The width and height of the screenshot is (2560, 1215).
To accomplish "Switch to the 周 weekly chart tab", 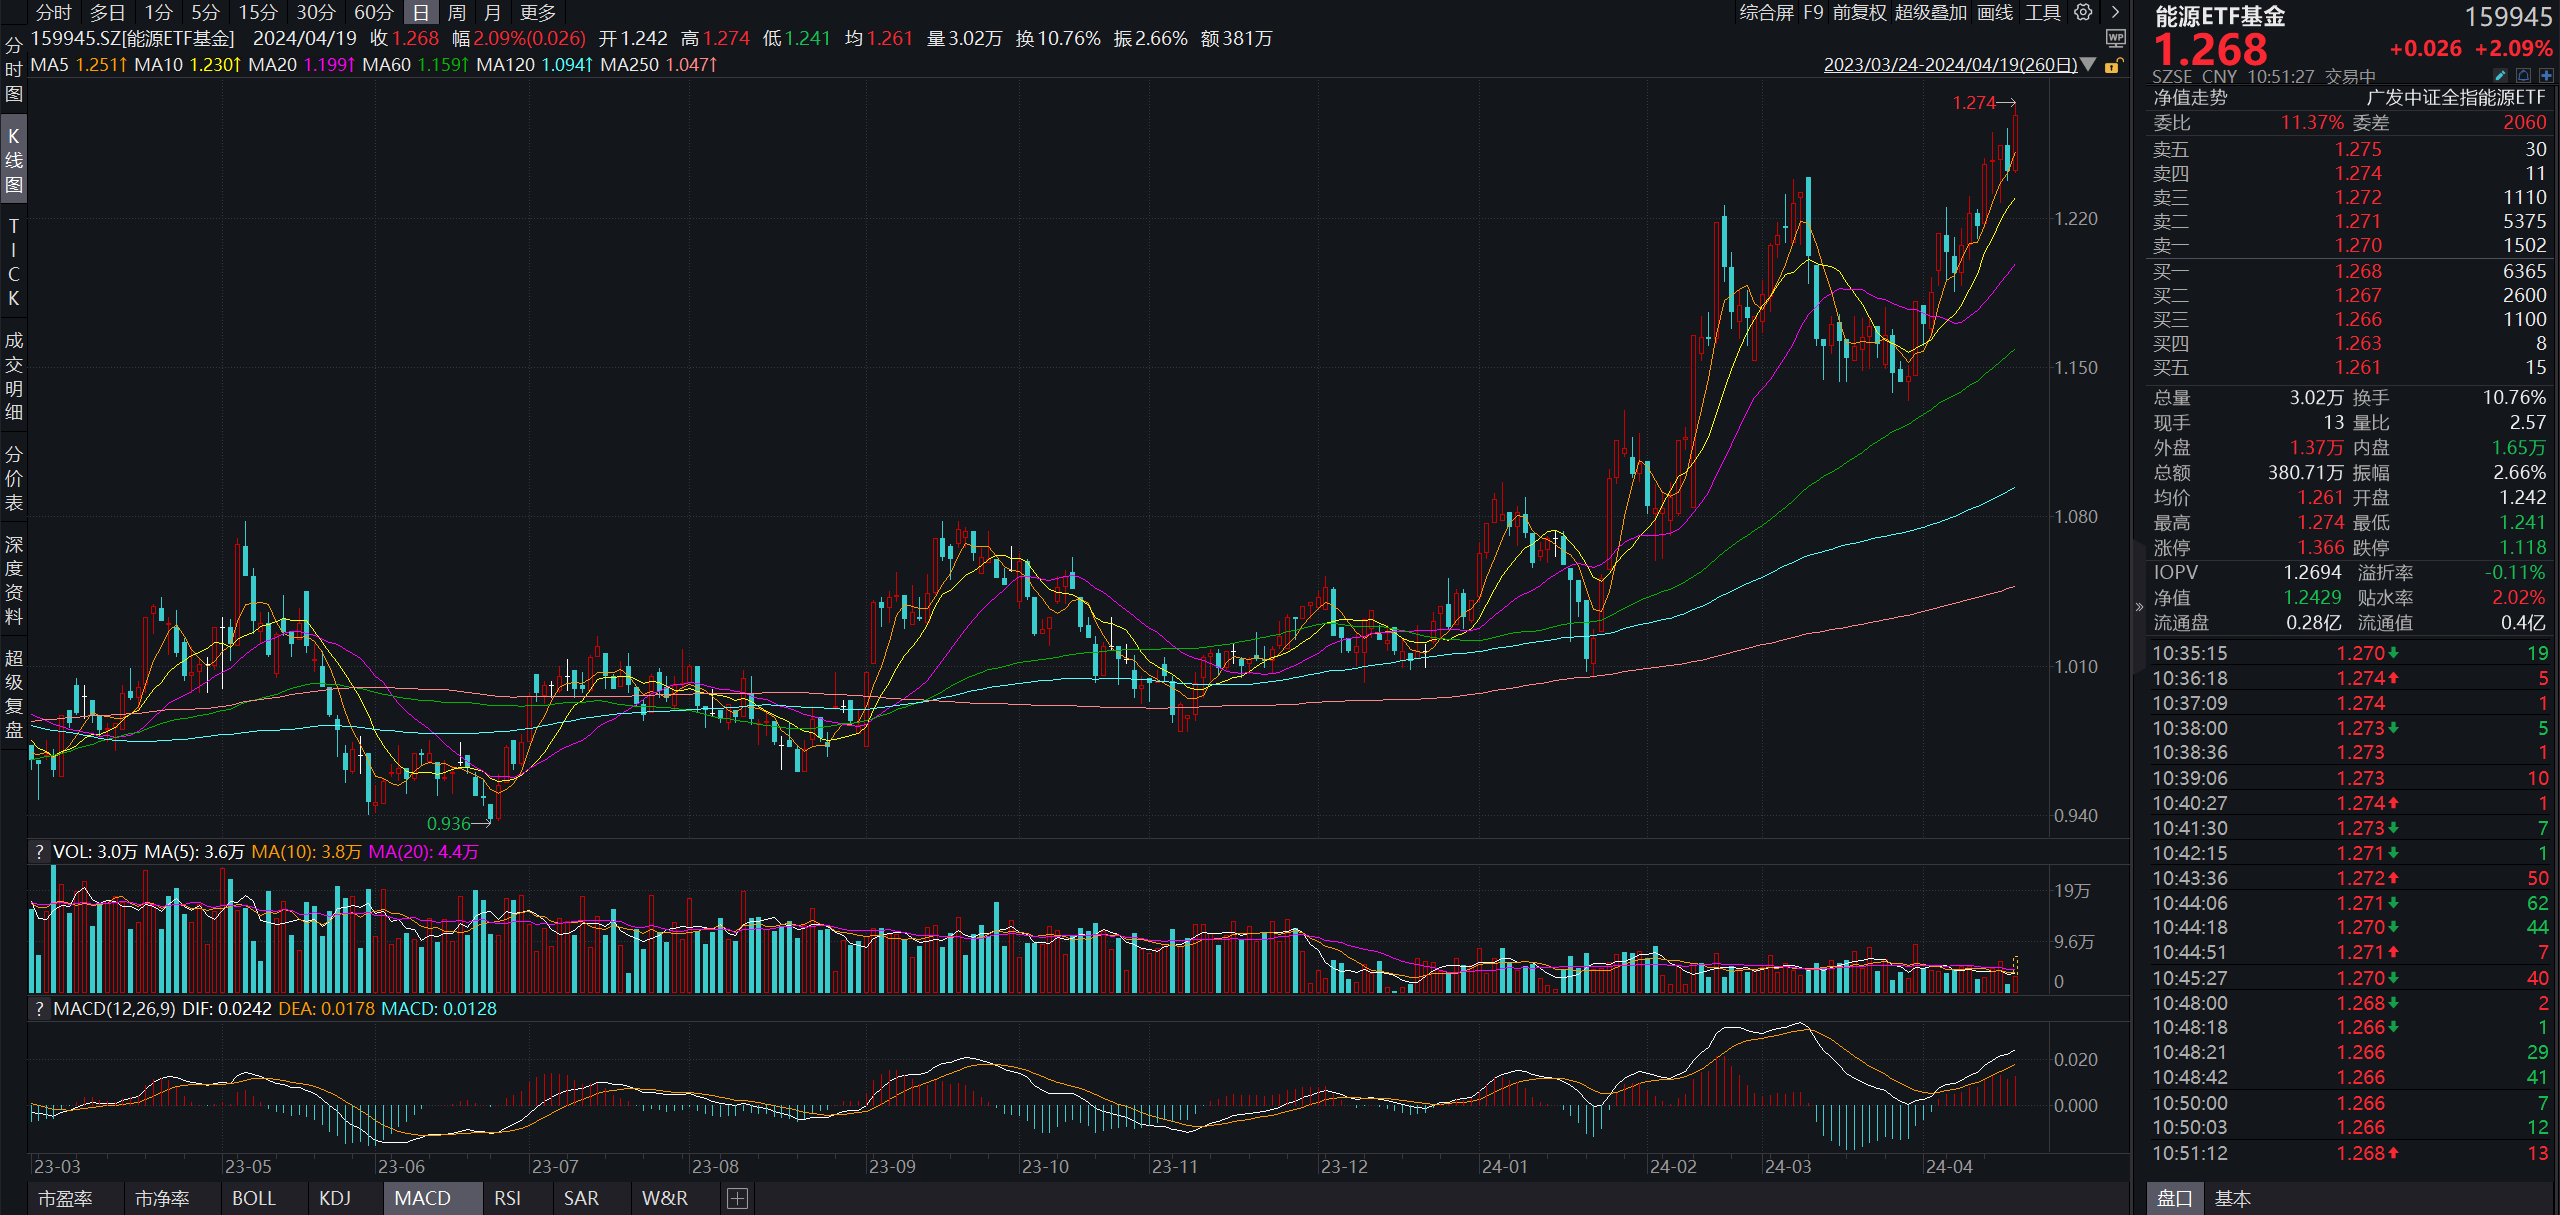I will 455,13.
